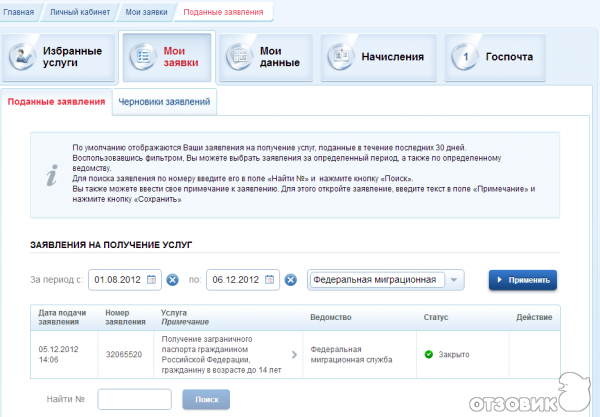The image size is (600, 417).
Task: Clear the start date 01.08.2012
Action: (x=173, y=280)
